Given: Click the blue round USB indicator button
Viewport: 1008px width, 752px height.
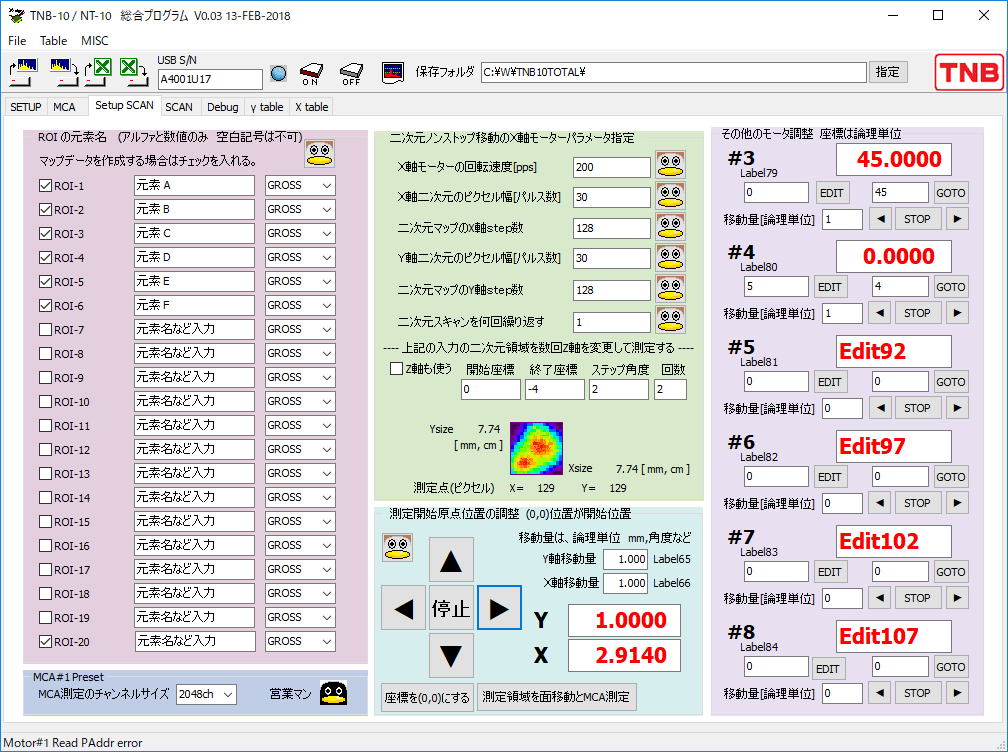Looking at the screenshot, I should (x=278, y=73).
